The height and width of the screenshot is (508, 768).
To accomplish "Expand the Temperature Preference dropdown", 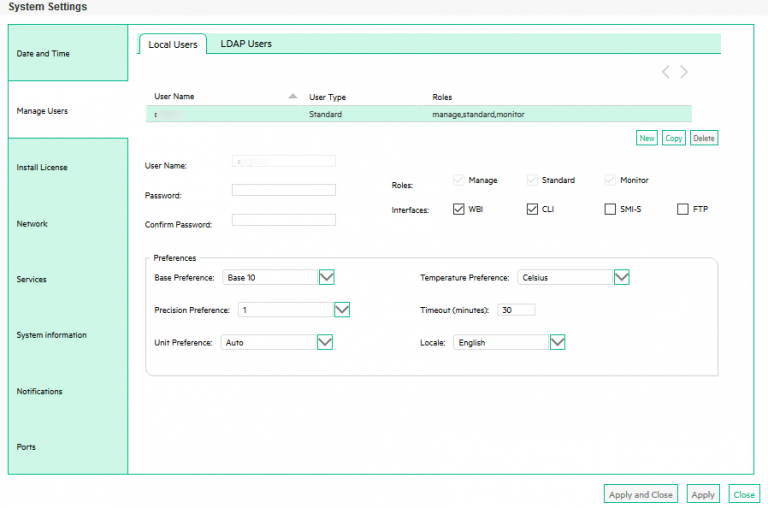I will click(621, 277).
